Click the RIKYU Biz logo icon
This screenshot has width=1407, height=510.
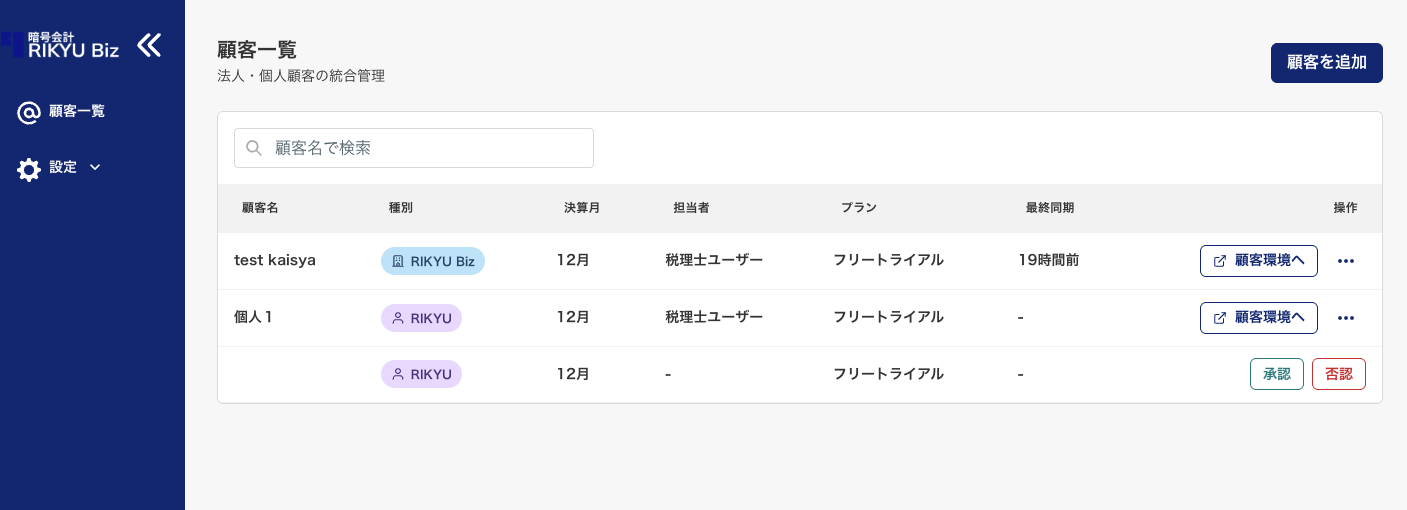click(13, 44)
